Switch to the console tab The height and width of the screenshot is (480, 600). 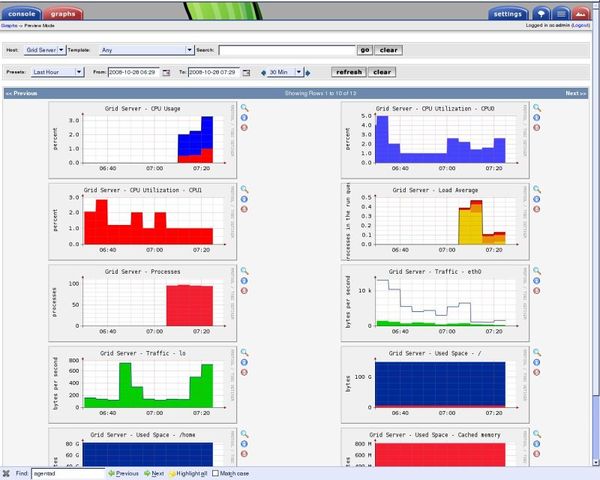22,15
